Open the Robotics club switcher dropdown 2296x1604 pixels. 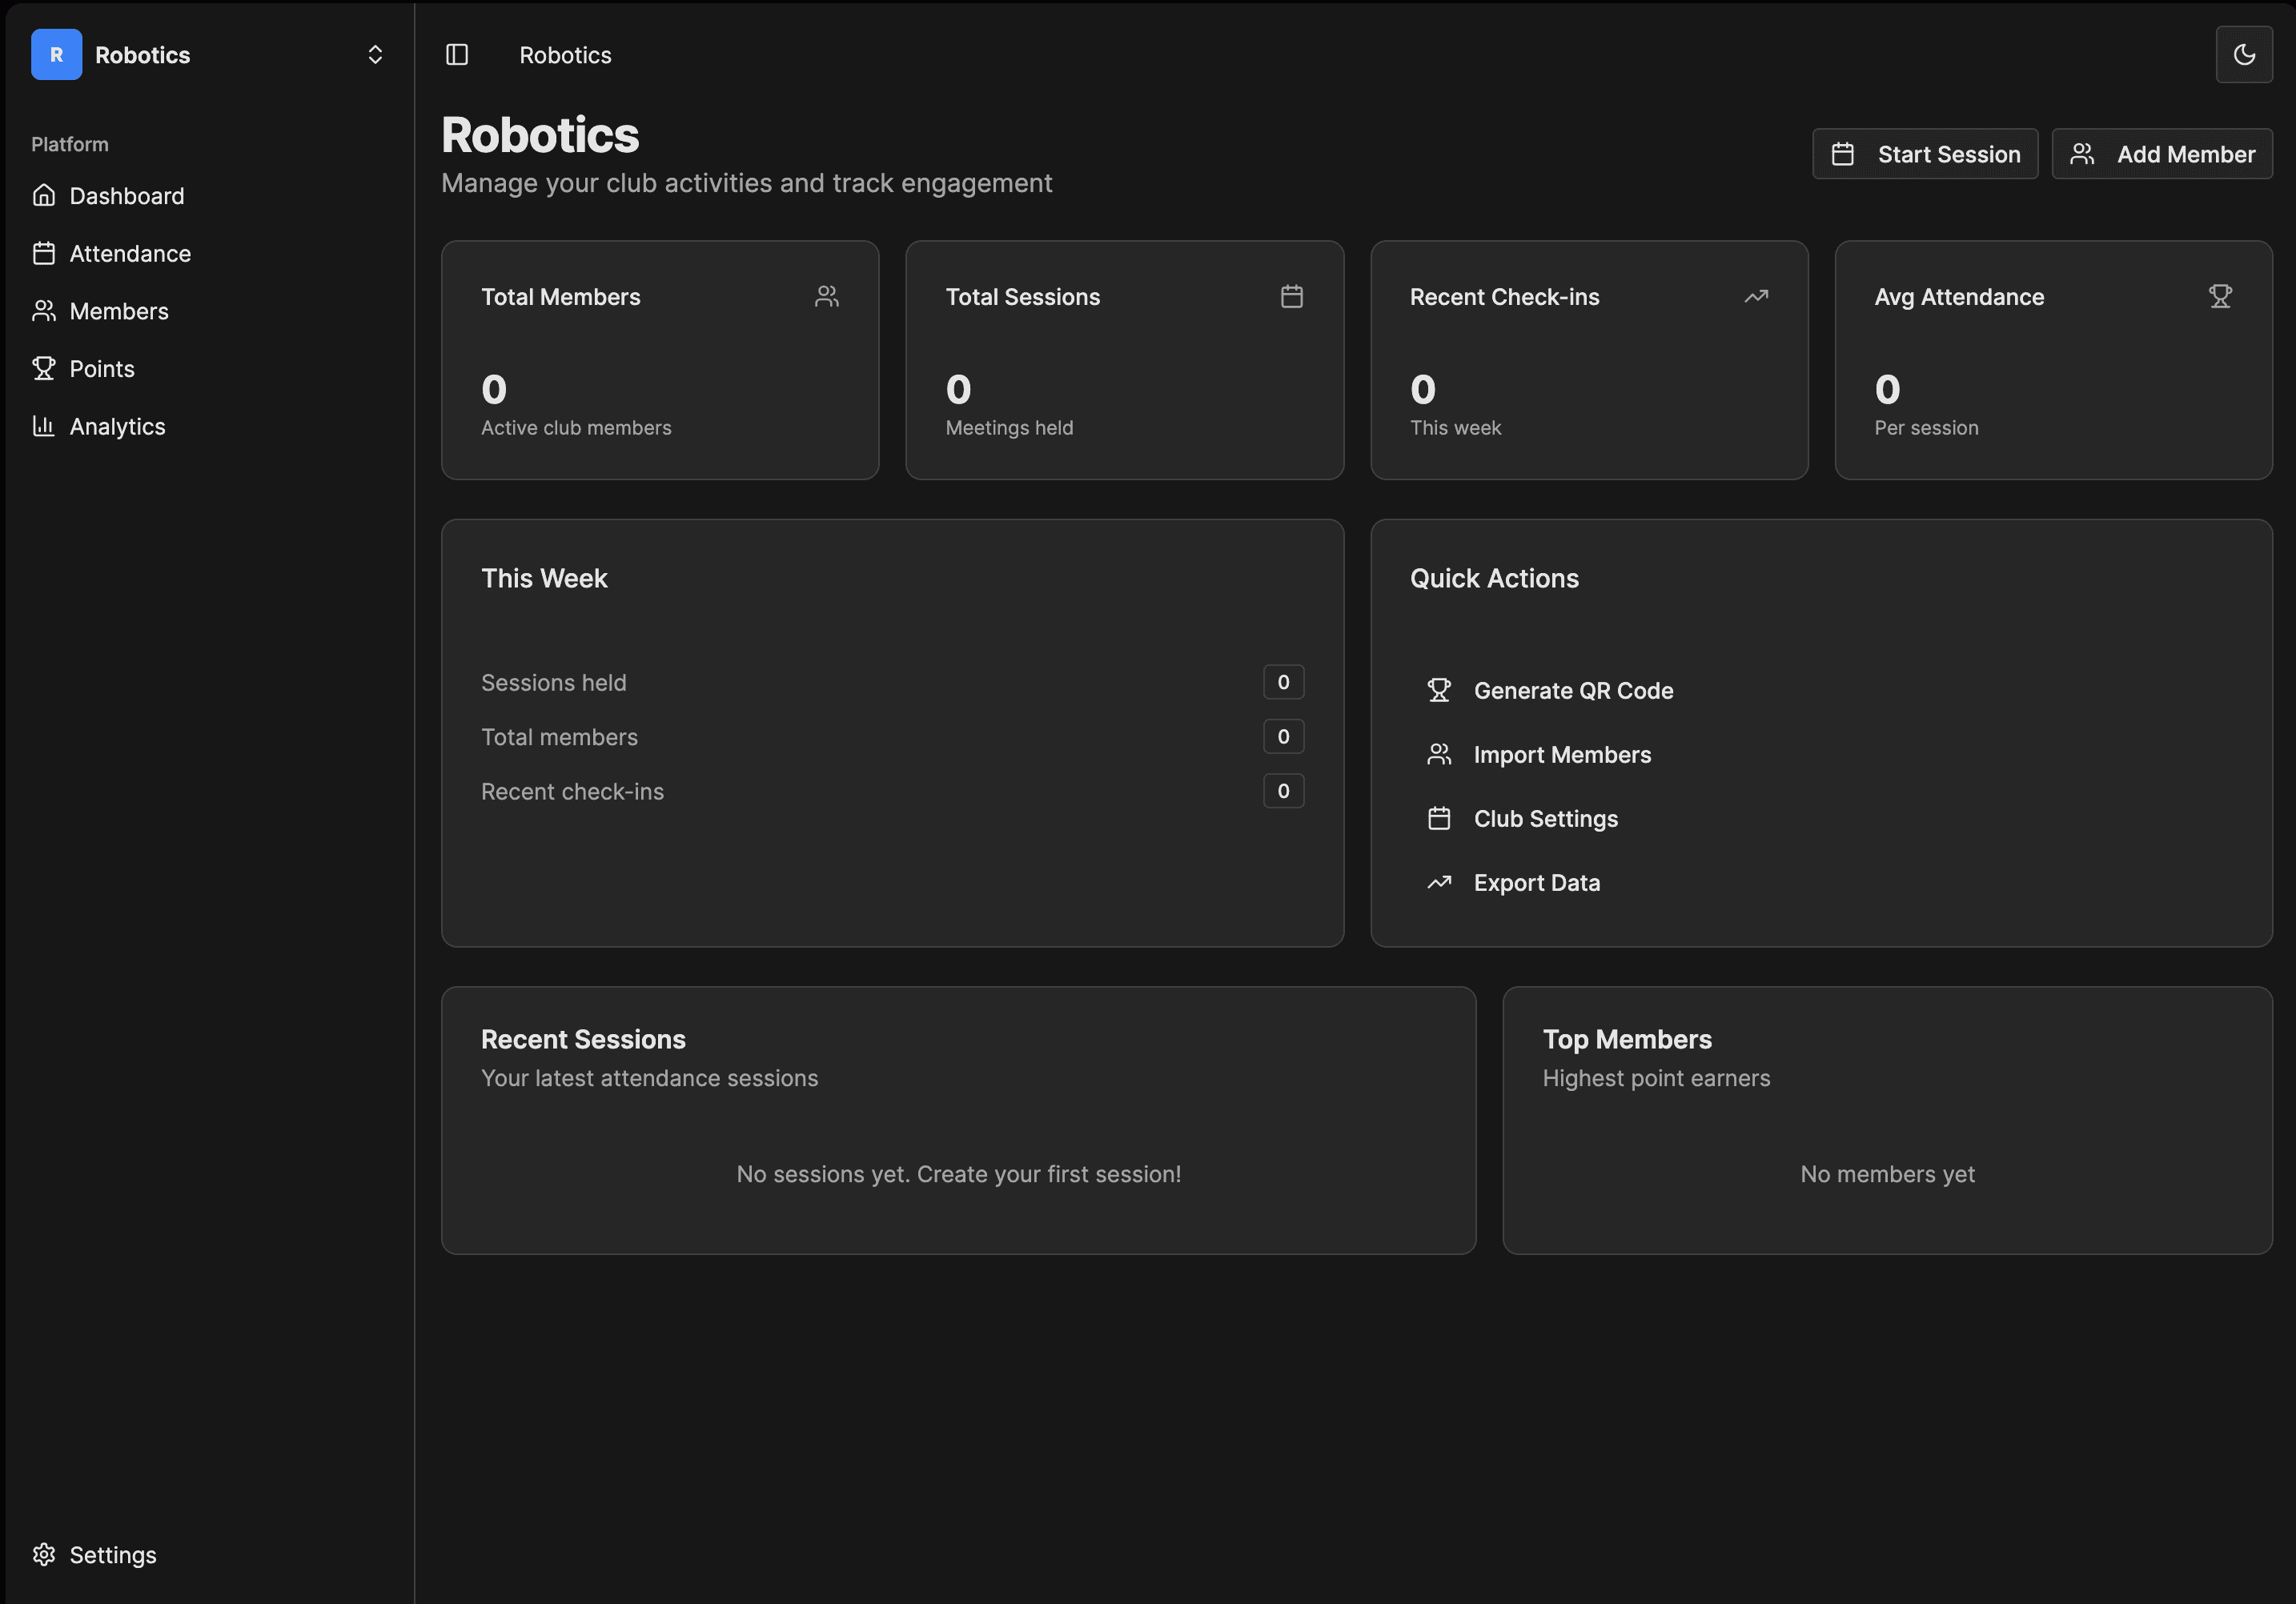click(x=375, y=55)
